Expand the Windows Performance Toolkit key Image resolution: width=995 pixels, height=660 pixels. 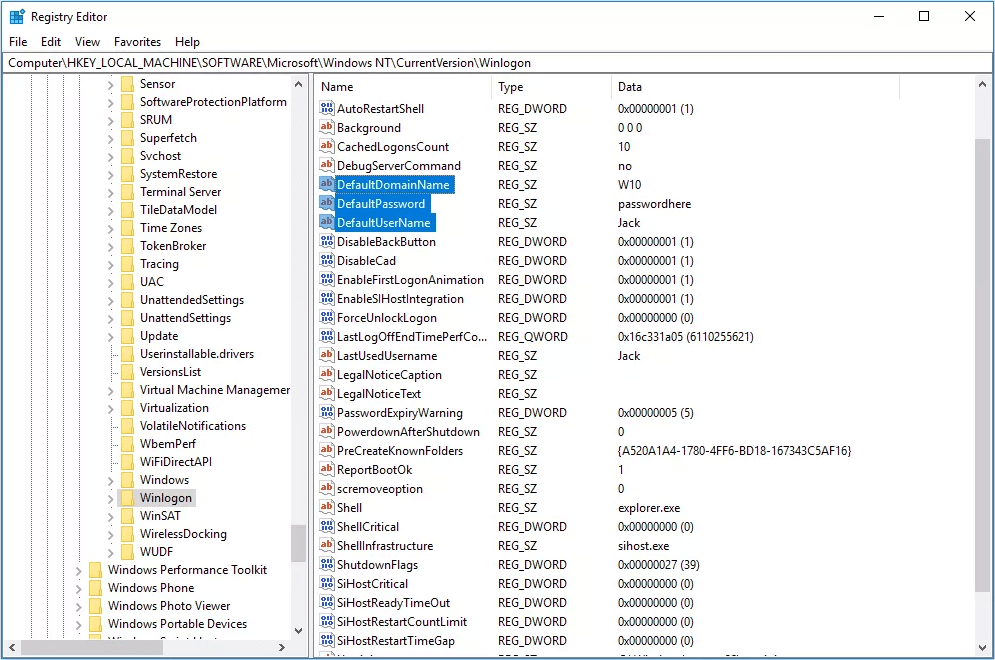(78, 570)
